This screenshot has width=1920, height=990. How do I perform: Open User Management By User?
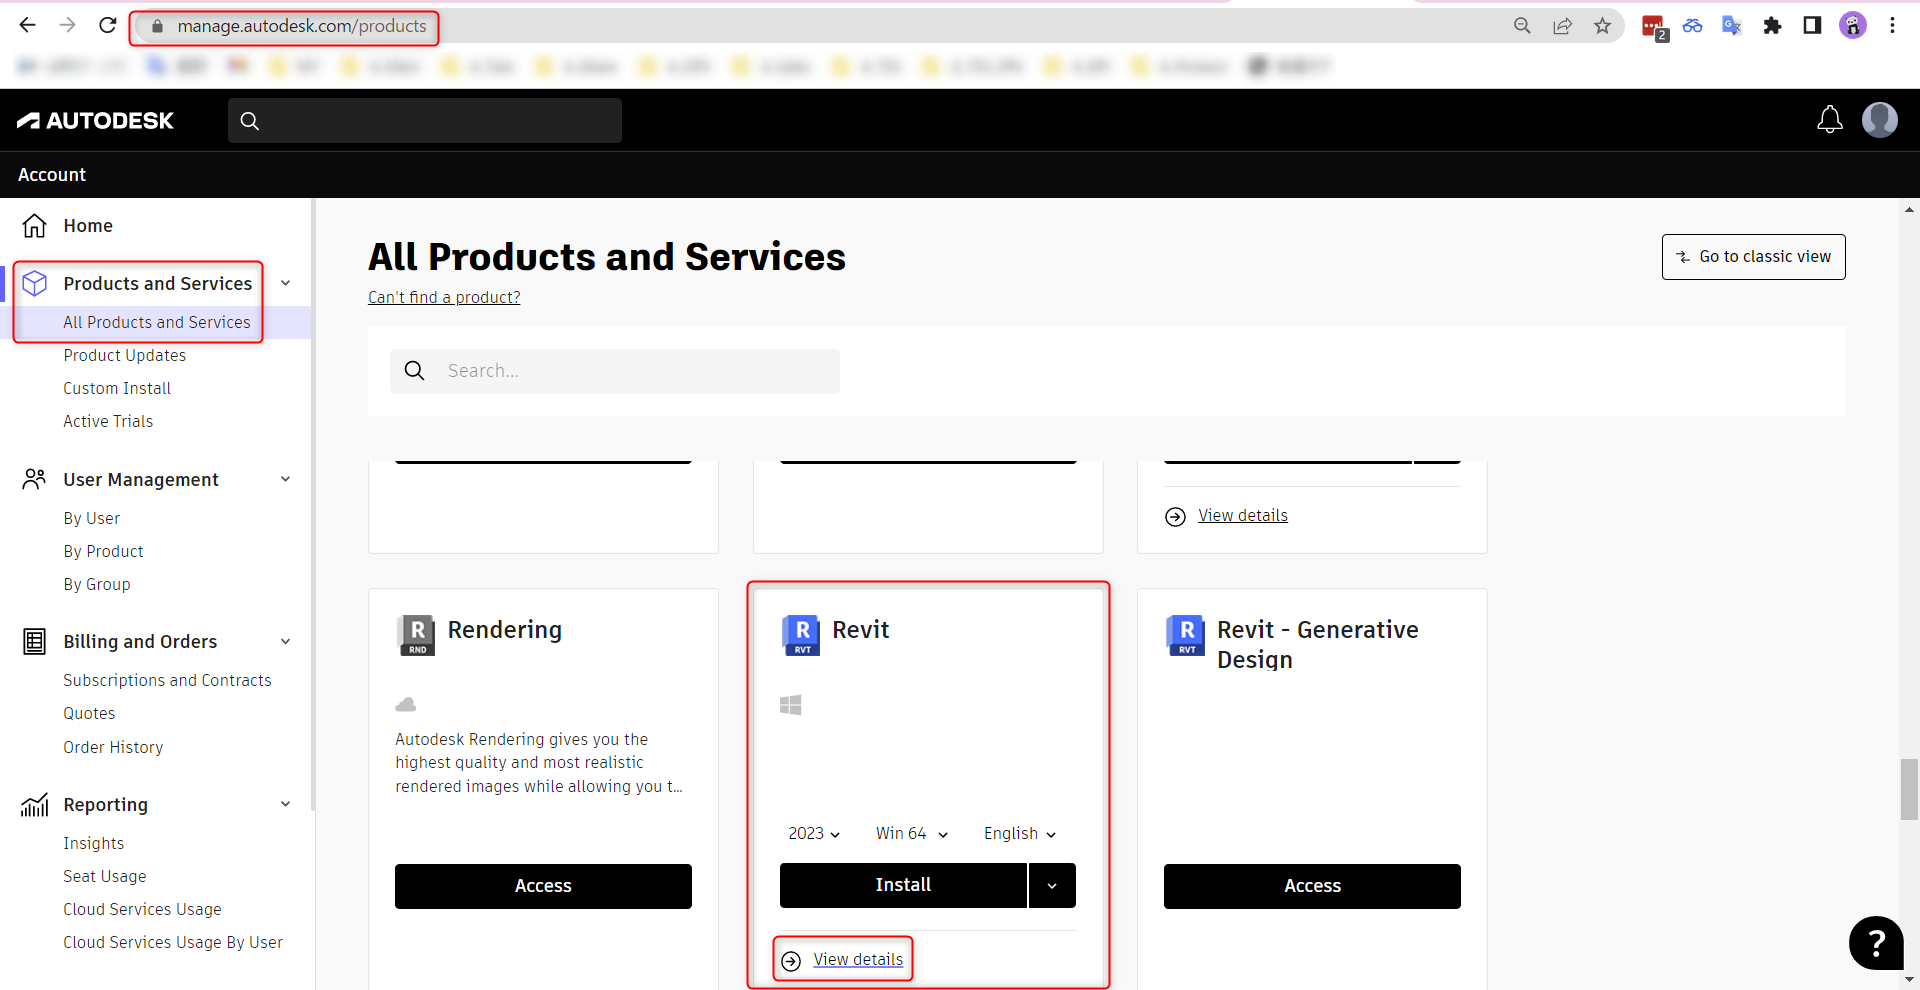(92, 518)
